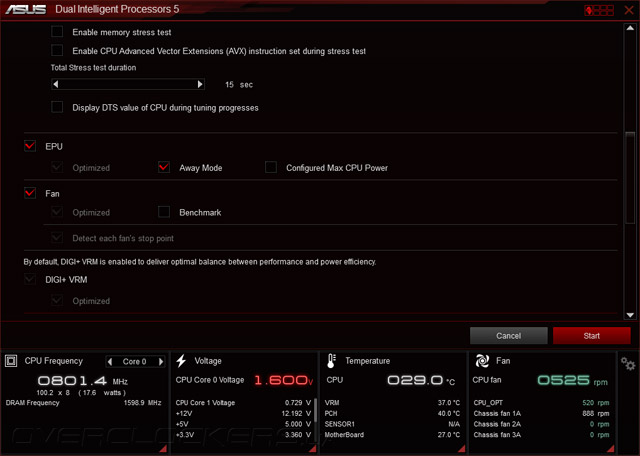The width and height of the screenshot is (640, 456).
Task: Expand Temperature panel corner triangle
Action: coord(462,449)
